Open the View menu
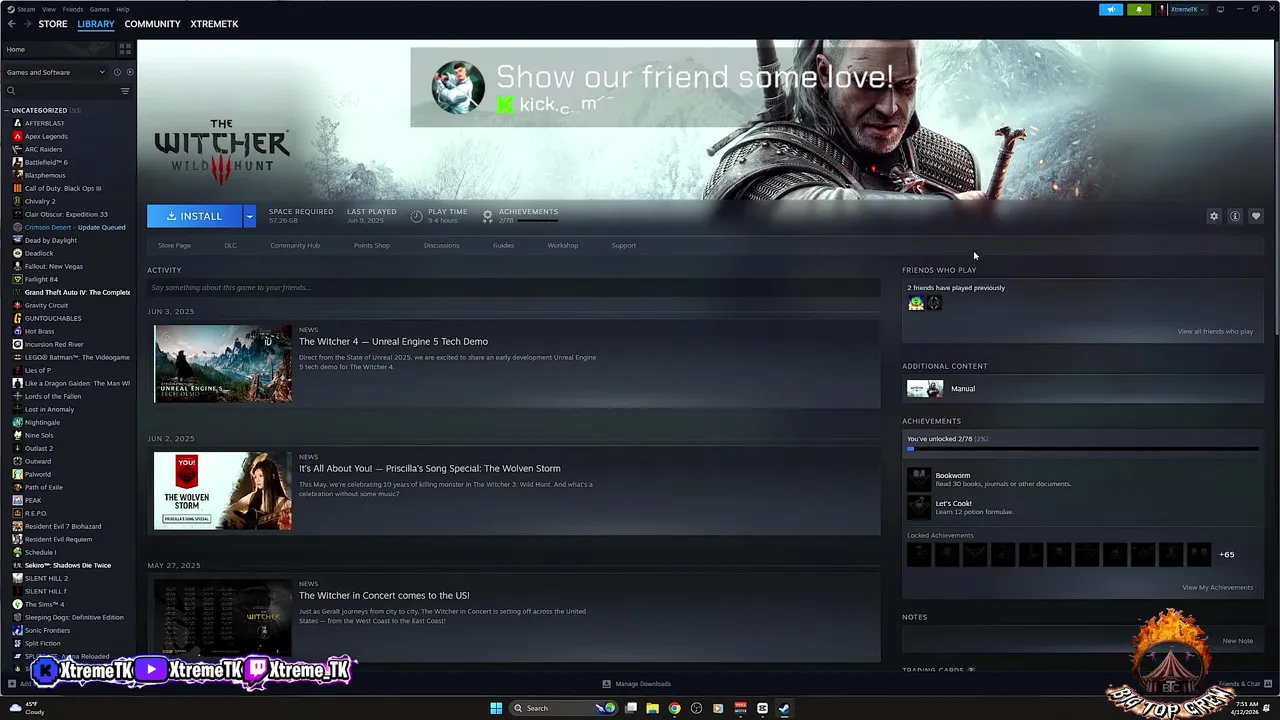 (x=48, y=9)
